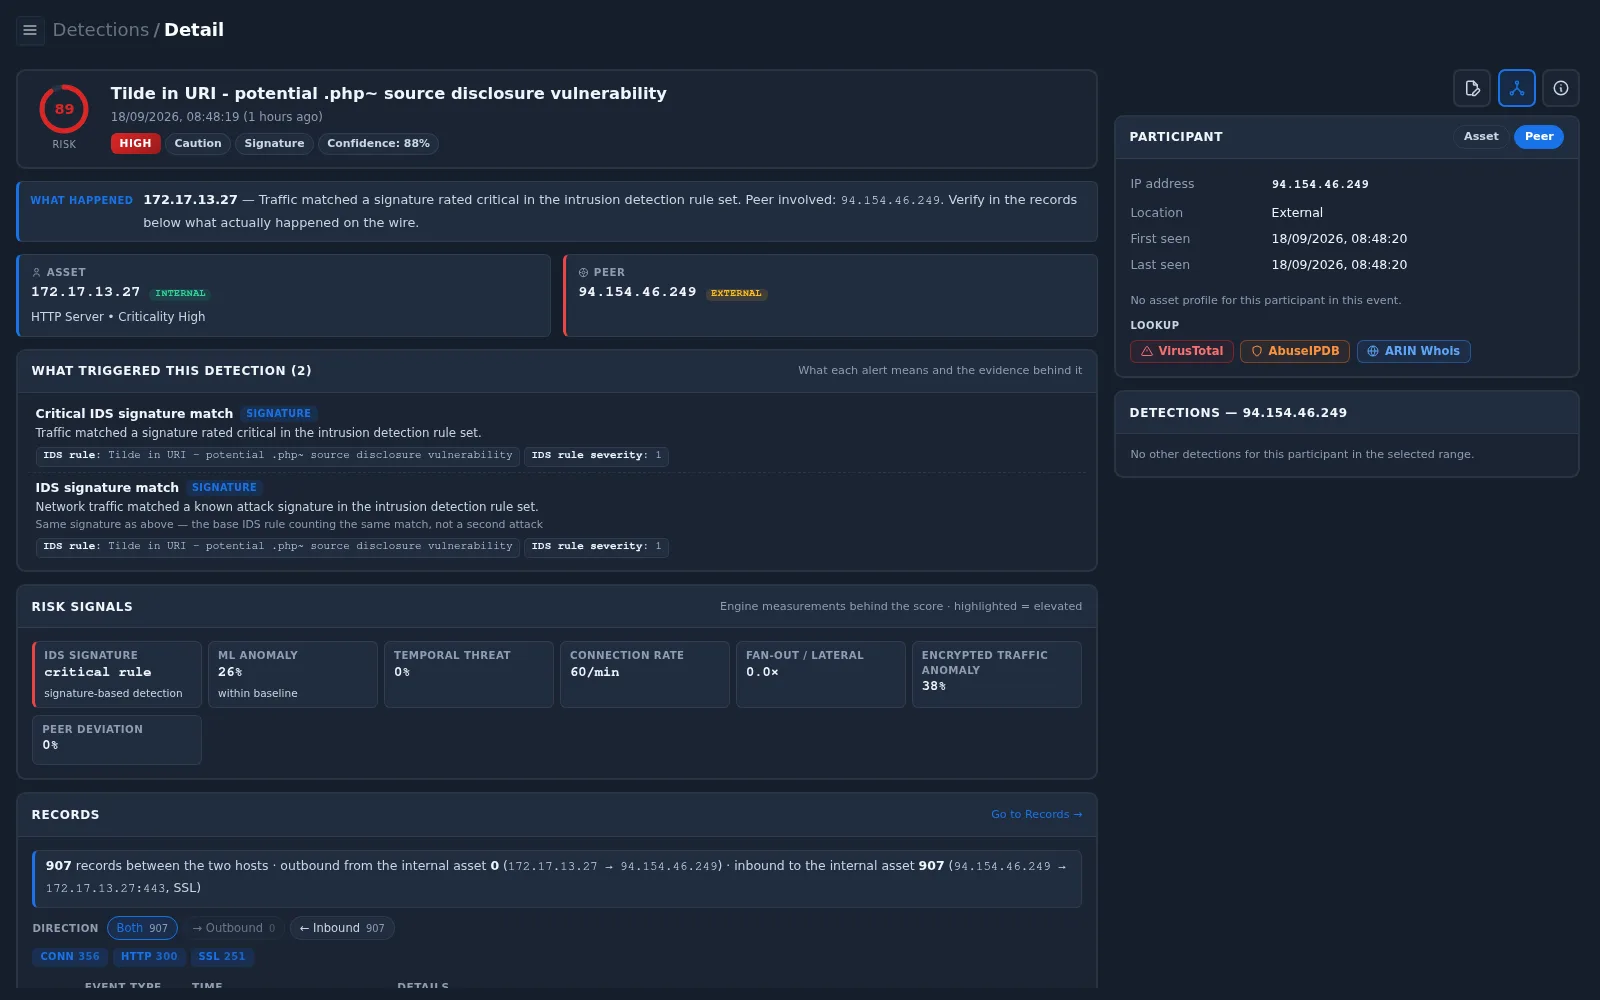
Task: Click the PEER DEVIATION 0% card
Action: click(117, 740)
